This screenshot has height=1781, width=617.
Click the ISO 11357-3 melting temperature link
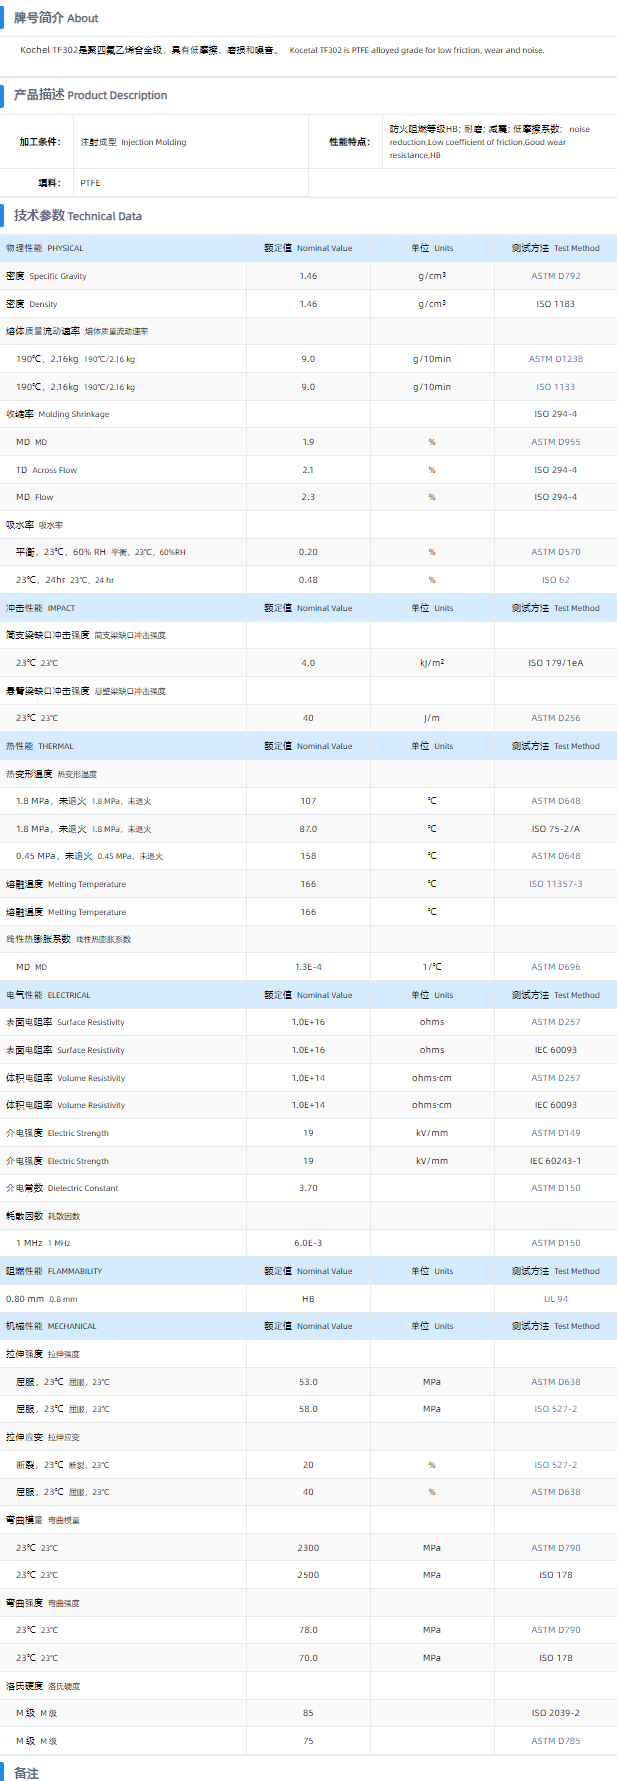[555, 884]
